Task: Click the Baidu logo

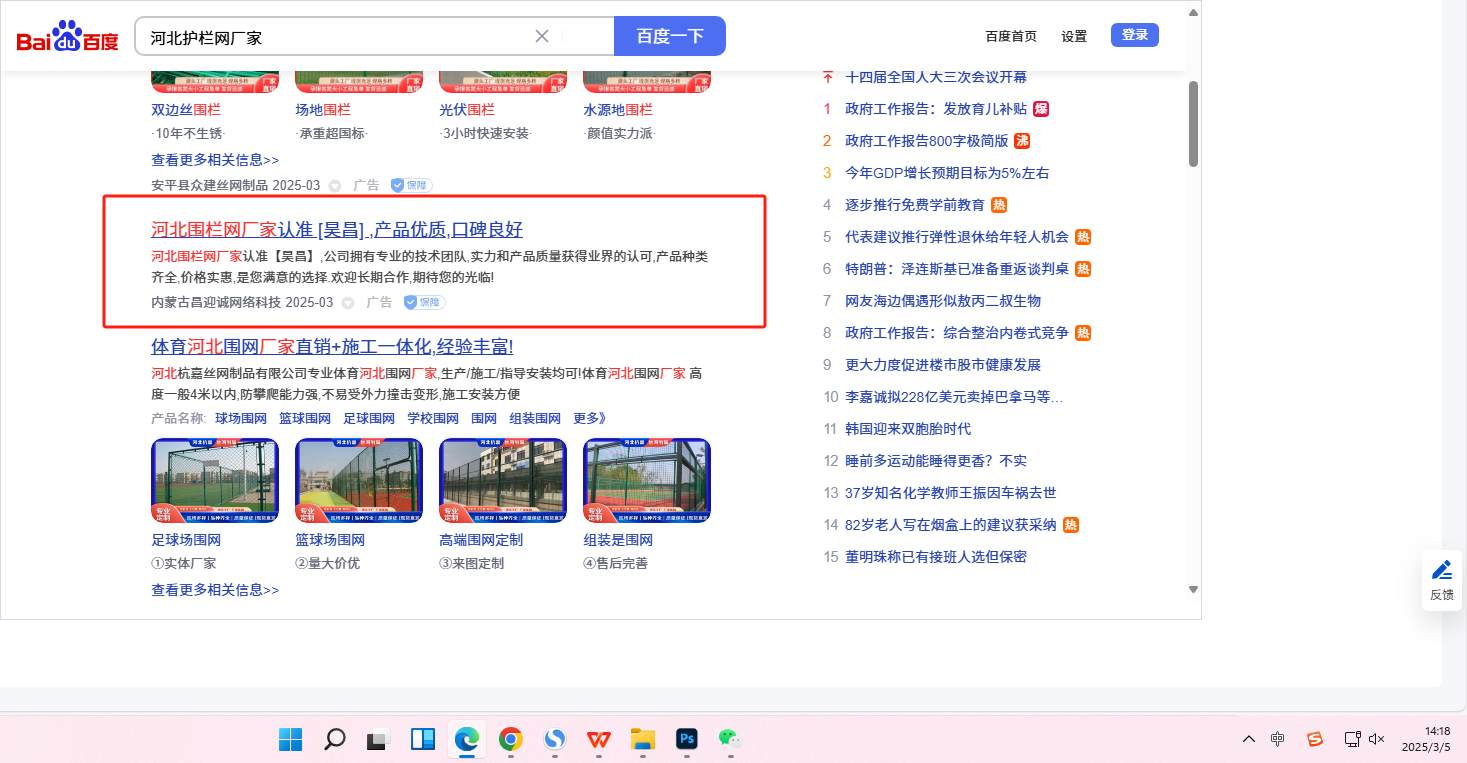Action: pyautogui.click(x=67, y=37)
